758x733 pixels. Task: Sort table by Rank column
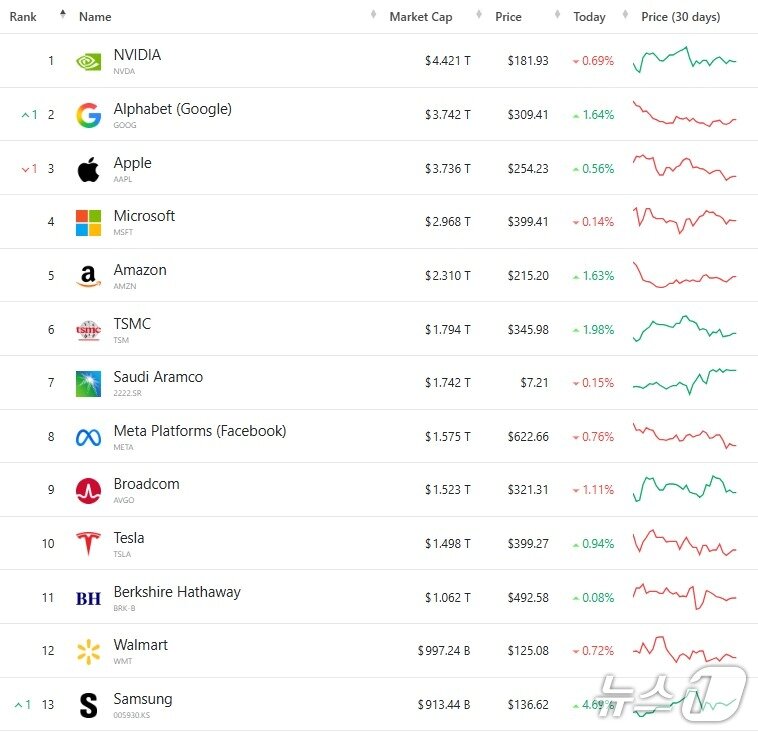23,17
